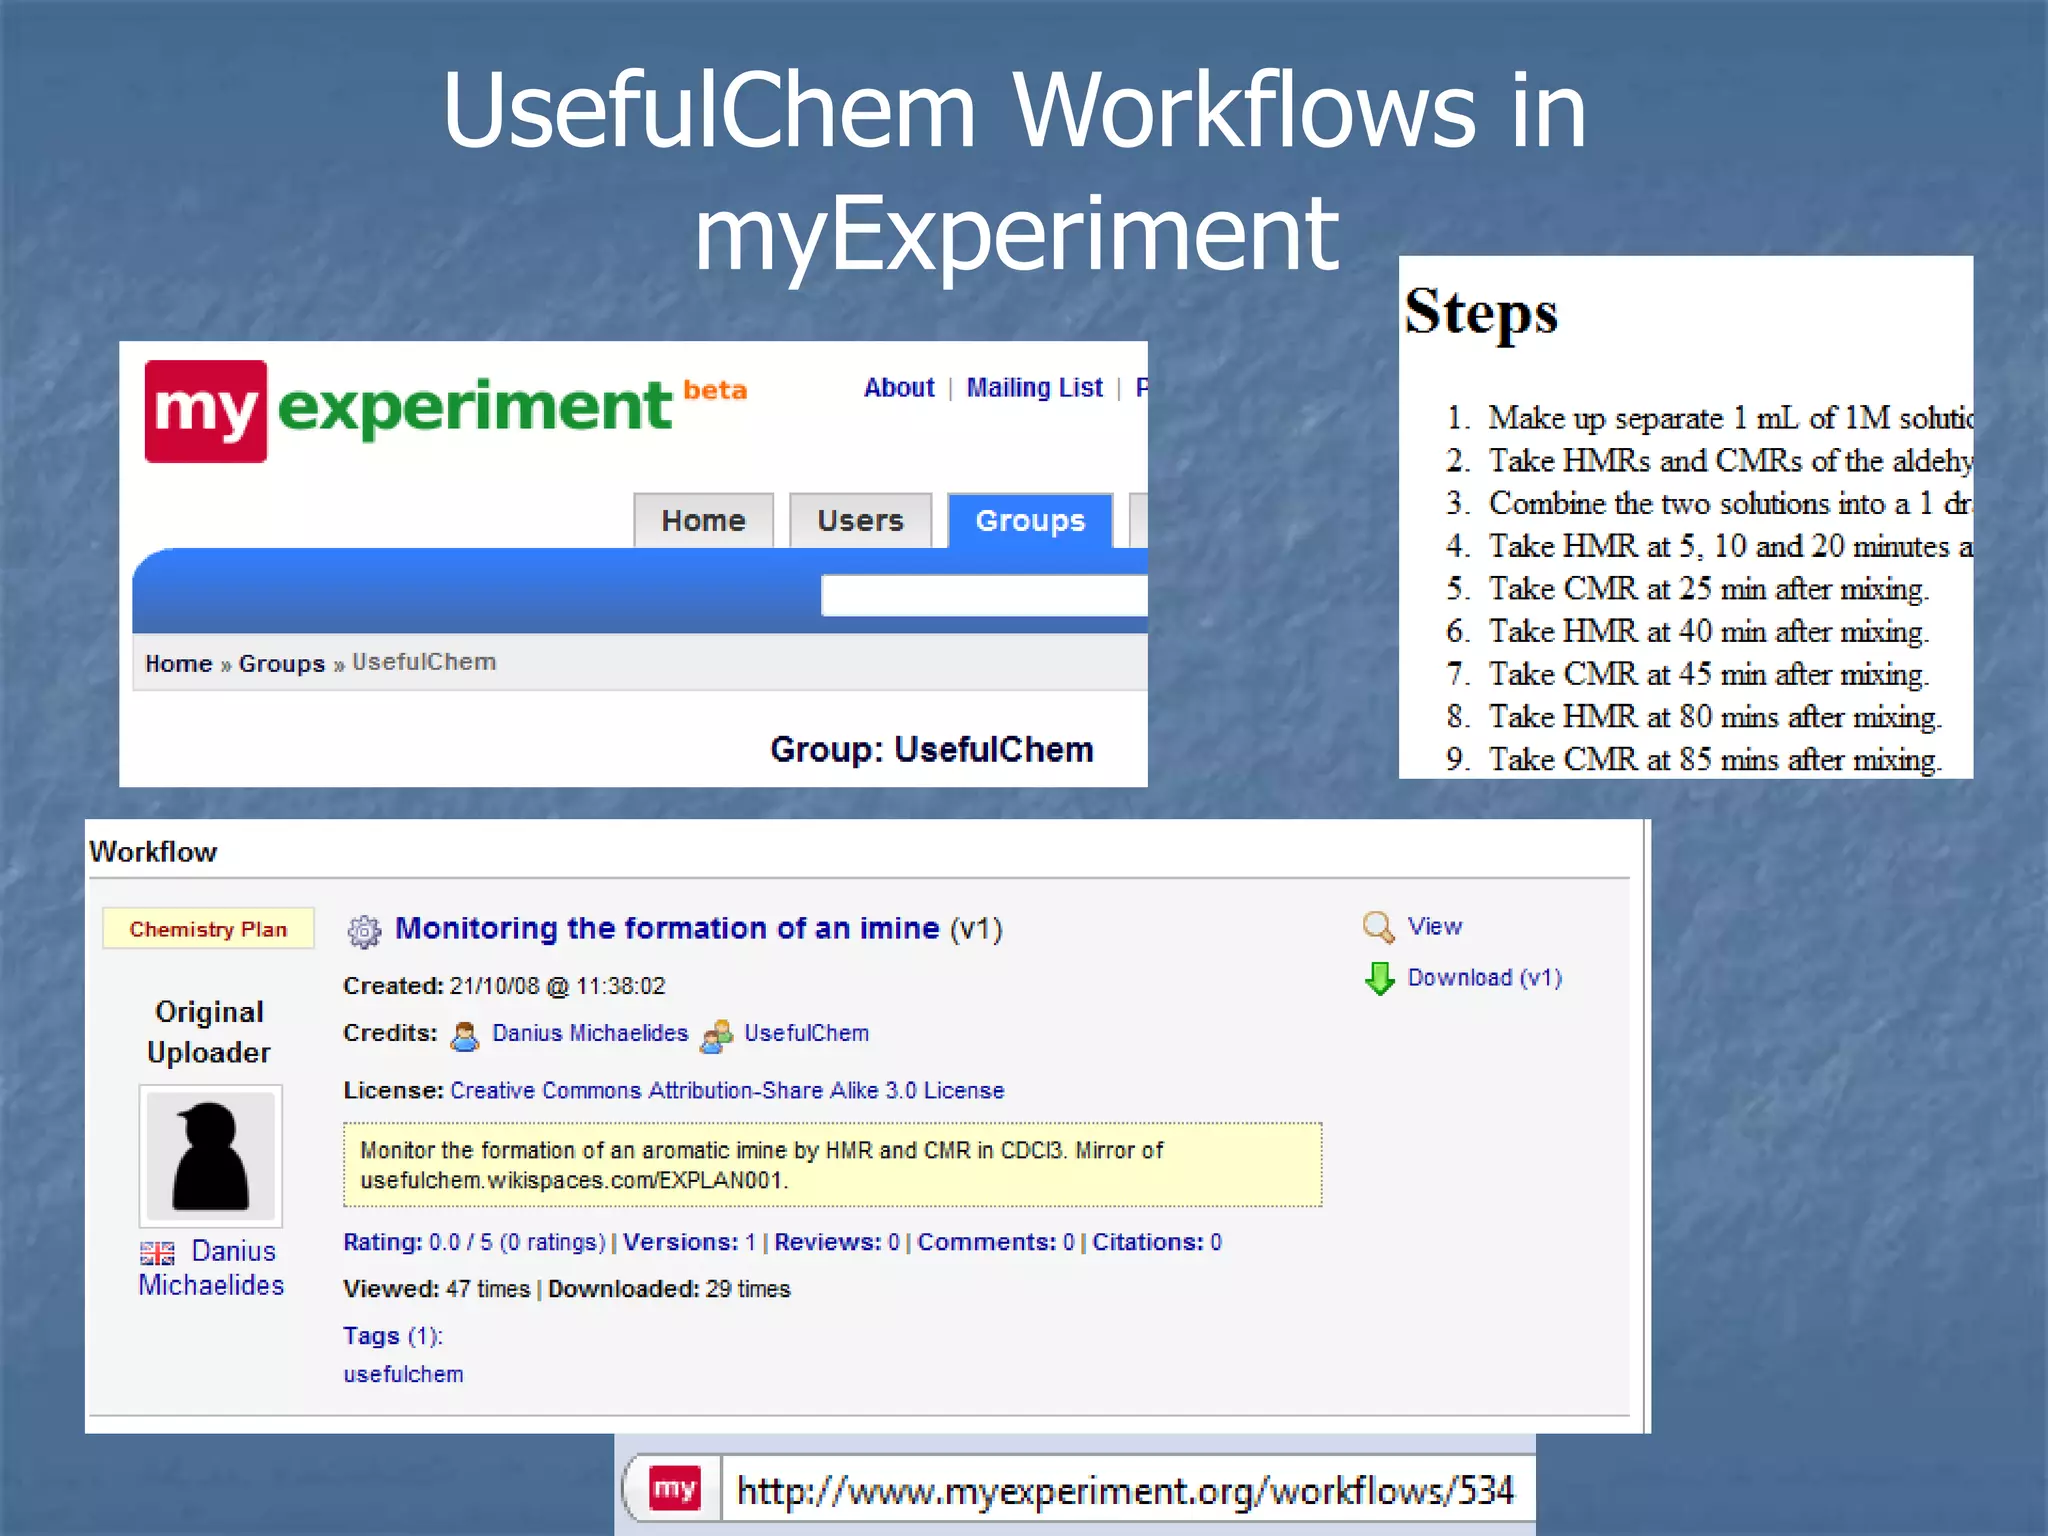Click the user icon beside Danius Michaelides credit
2048x1536 pixels.
tap(464, 1036)
